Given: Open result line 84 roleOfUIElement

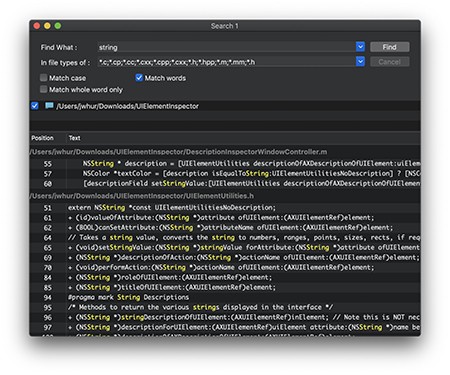Looking at the screenshot, I should click(x=225, y=278).
